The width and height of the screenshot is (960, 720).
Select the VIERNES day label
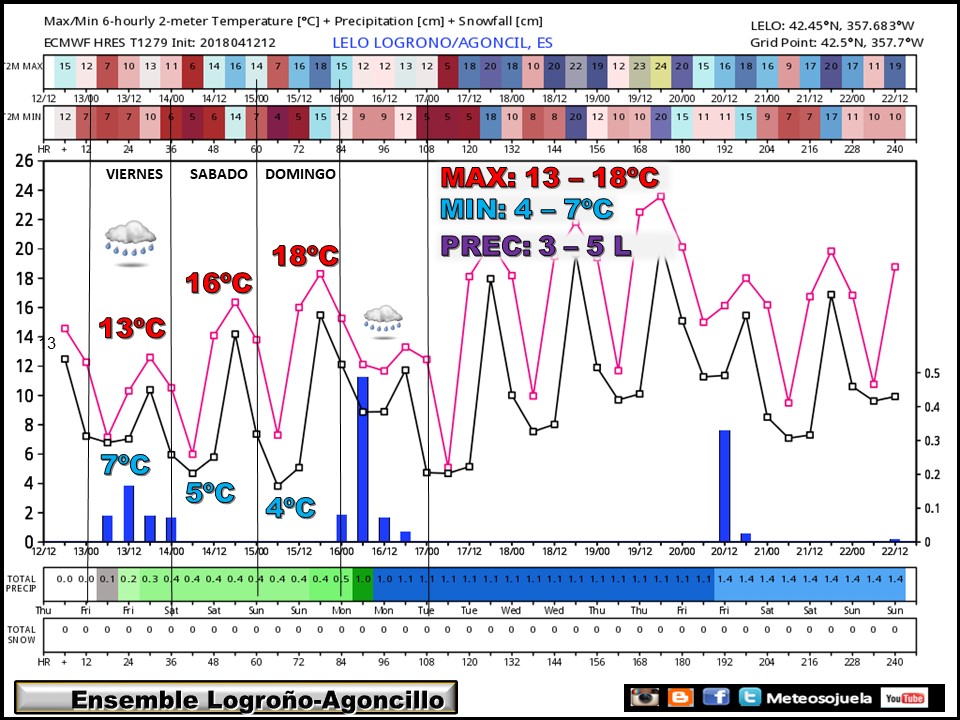(134, 174)
